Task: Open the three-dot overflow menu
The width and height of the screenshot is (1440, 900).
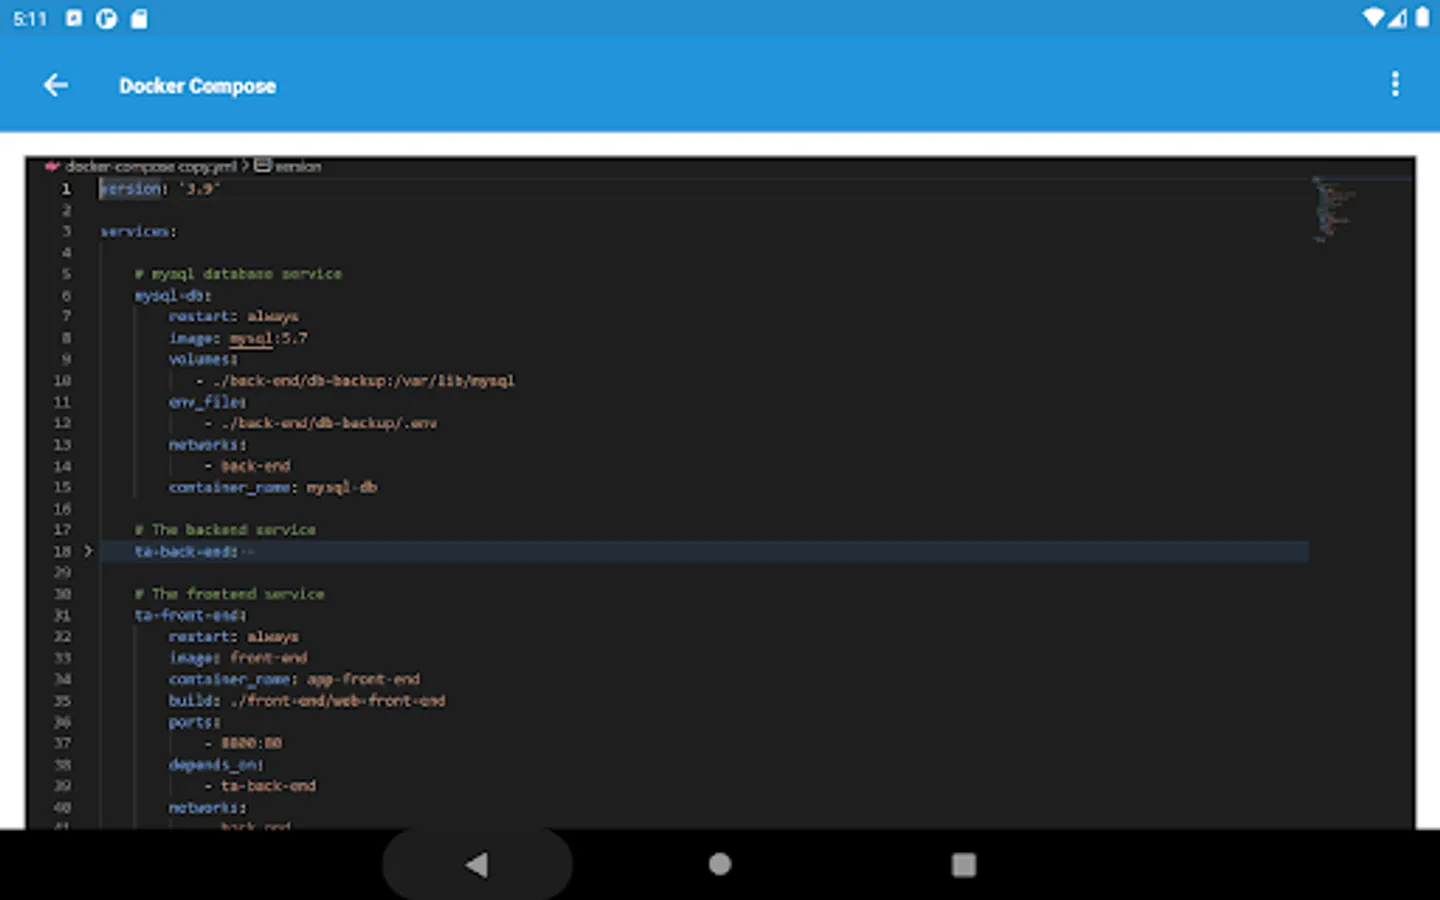Action: tap(1395, 85)
